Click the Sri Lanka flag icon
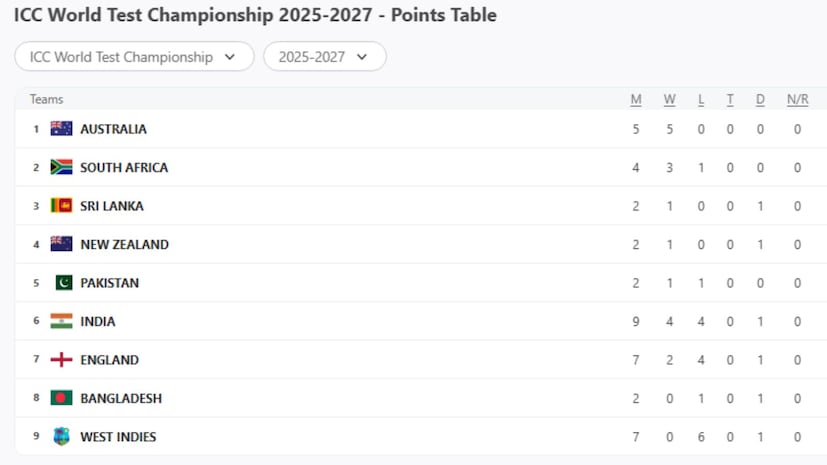This screenshot has width=827, height=465. point(61,206)
